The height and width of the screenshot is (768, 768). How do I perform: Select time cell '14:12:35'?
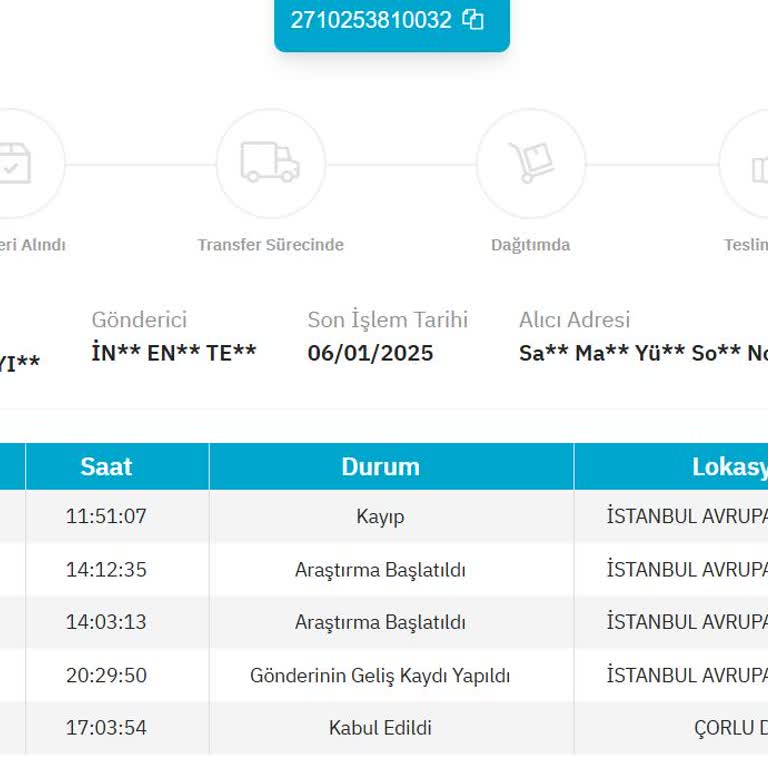click(106, 570)
